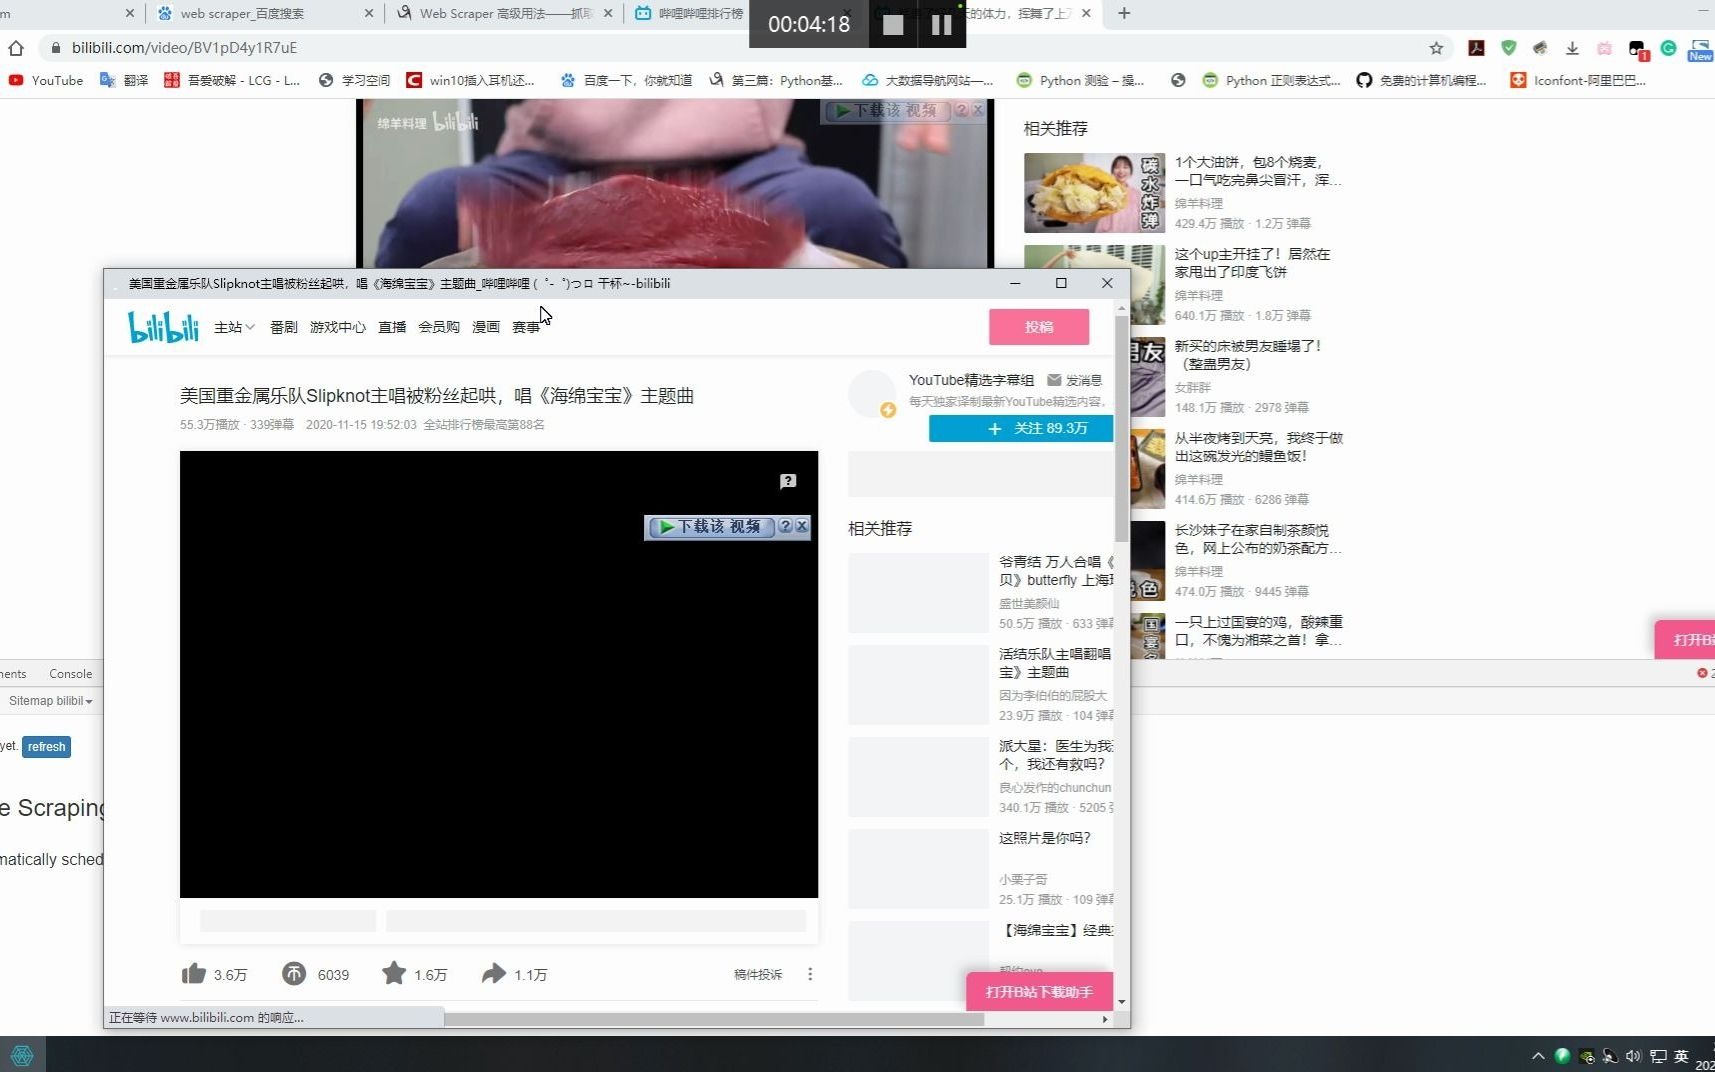Open 会员购 nav item
The width and height of the screenshot is (1715, 1072).
point(439,327)
